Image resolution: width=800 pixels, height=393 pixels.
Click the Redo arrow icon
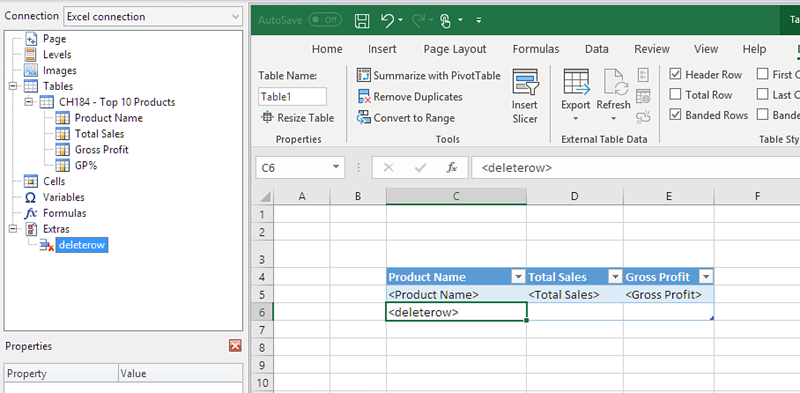point(418,20)
